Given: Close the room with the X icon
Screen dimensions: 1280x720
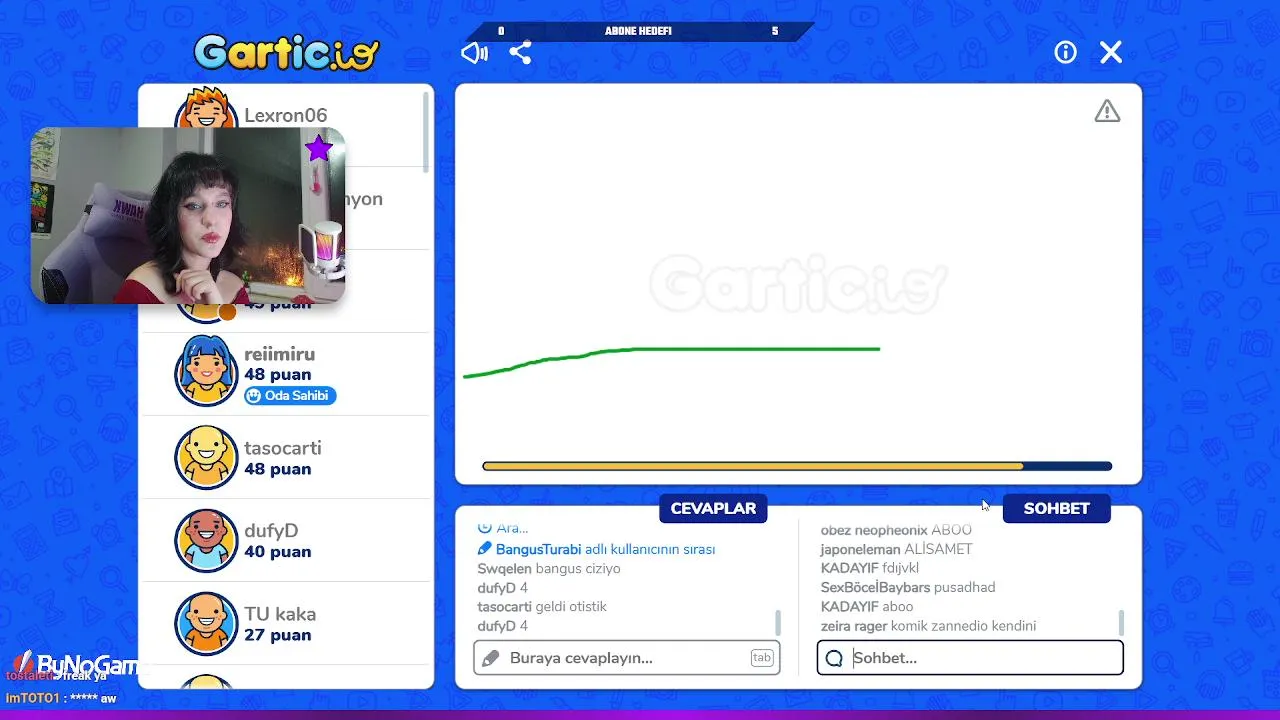Looking at the screenshot, I should pos(1111,52).
